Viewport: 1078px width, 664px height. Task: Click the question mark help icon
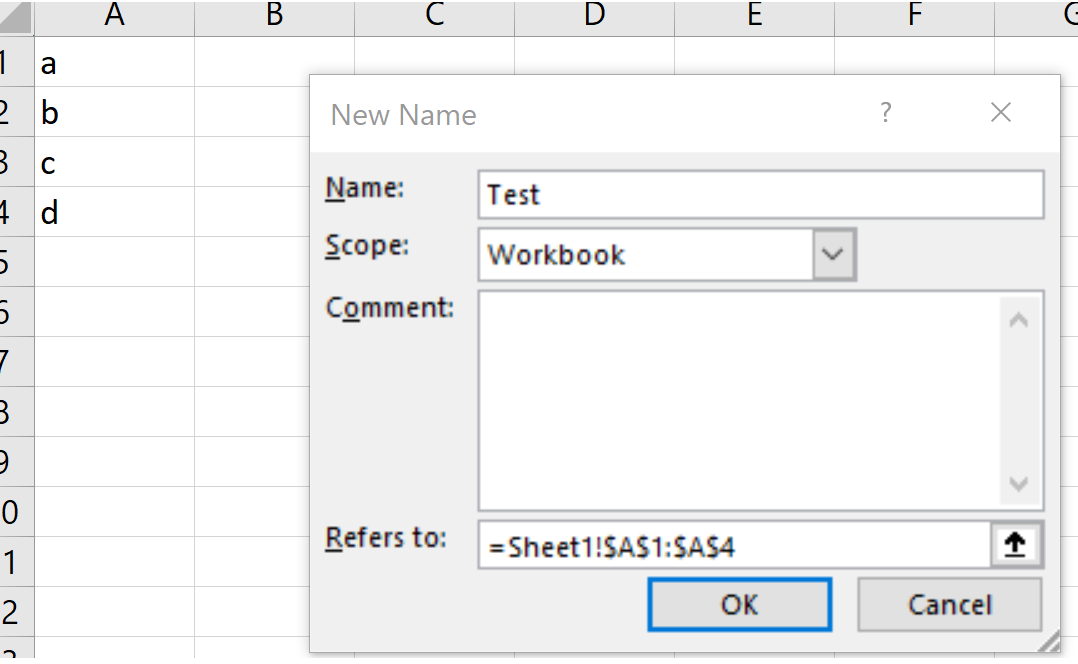click(x=885, y=113)
